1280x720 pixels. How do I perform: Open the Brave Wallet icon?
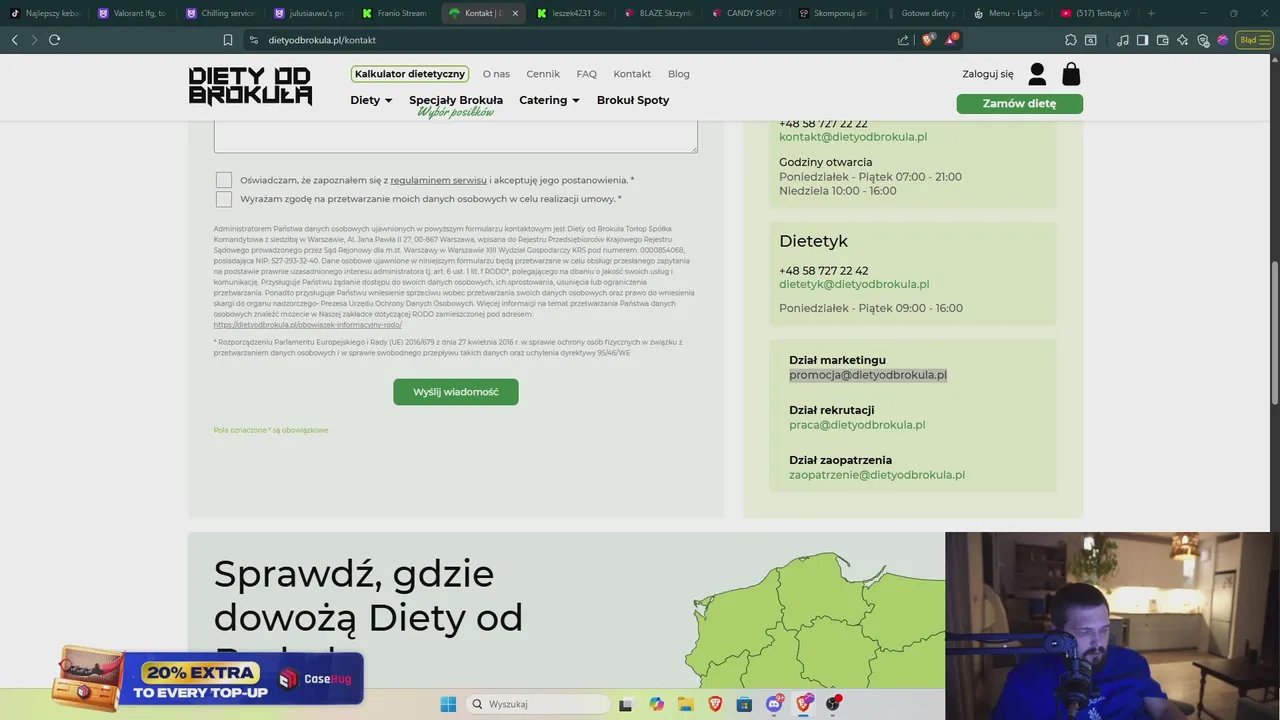pos(1162,40)
